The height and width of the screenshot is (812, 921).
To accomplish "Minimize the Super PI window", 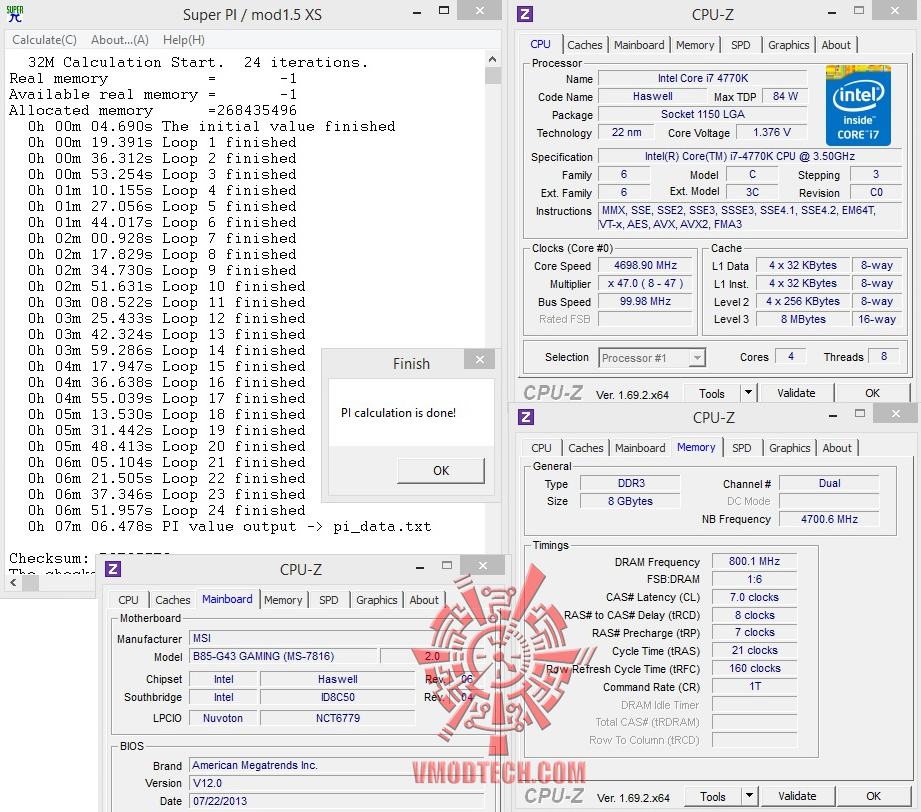I will [417, 12].
